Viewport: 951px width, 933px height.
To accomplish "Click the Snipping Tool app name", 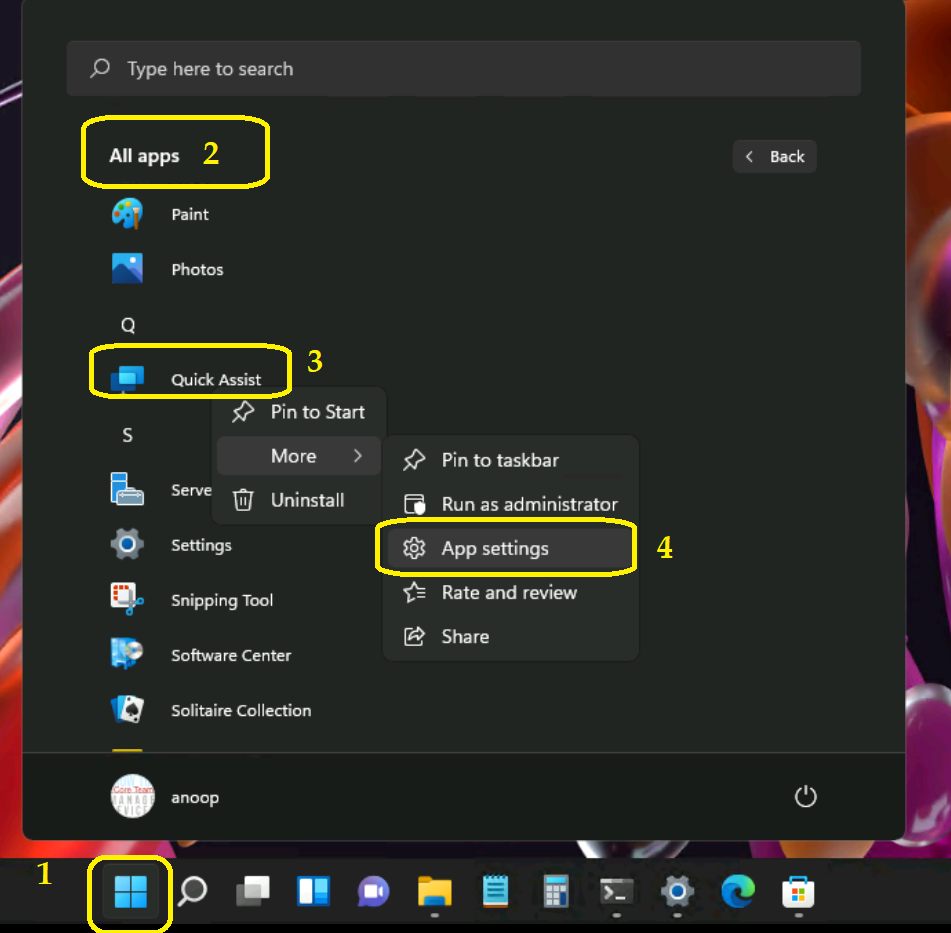I will (222, 600).
